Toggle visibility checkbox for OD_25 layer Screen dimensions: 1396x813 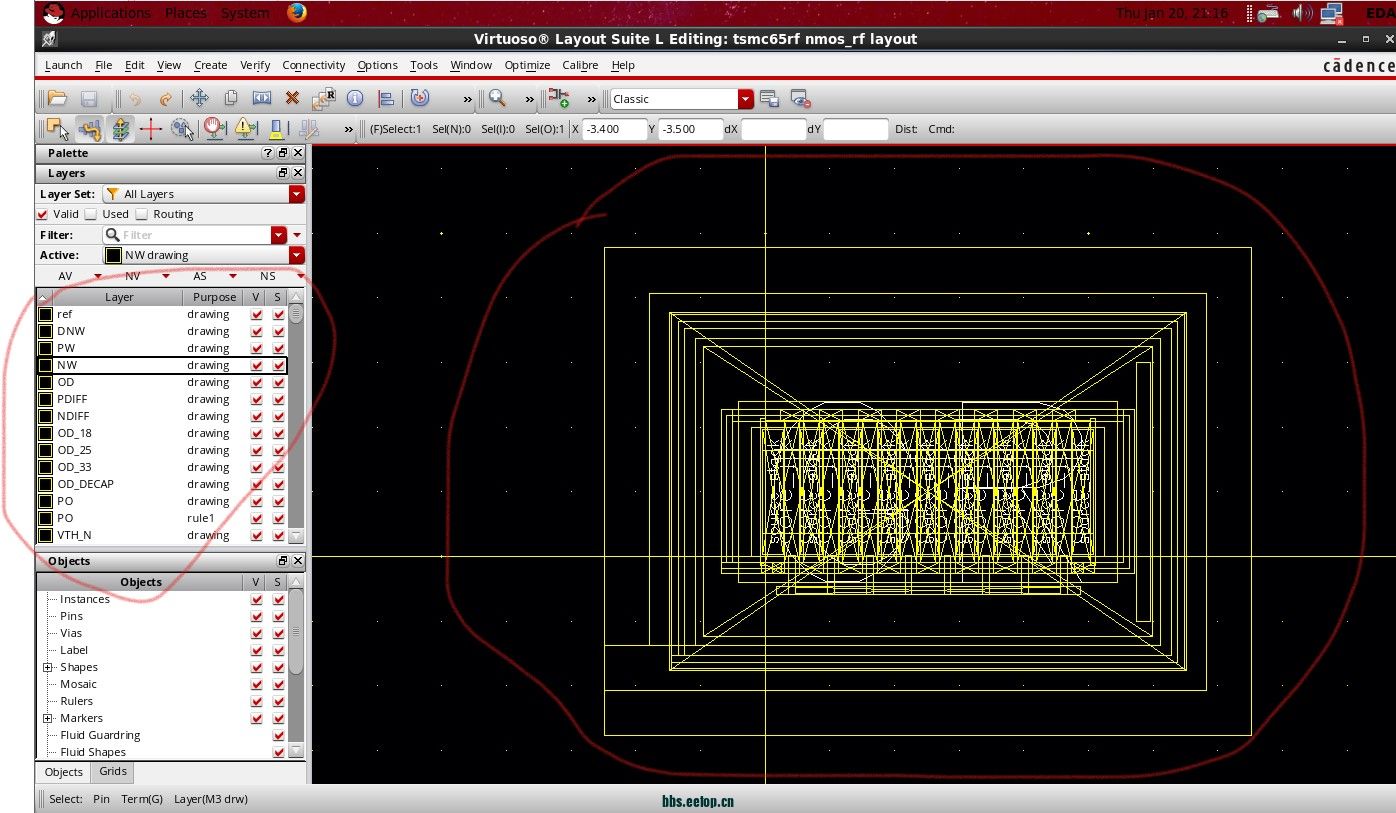pos(257,450)
